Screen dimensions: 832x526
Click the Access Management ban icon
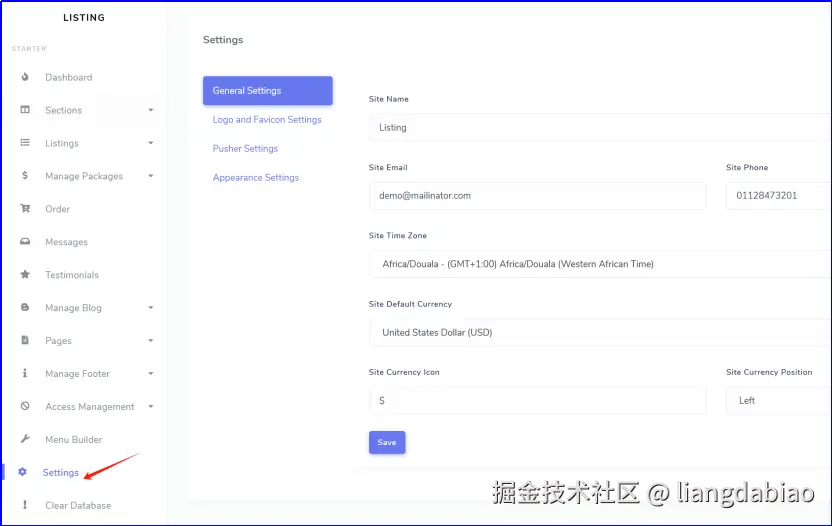tap(25, 406)
